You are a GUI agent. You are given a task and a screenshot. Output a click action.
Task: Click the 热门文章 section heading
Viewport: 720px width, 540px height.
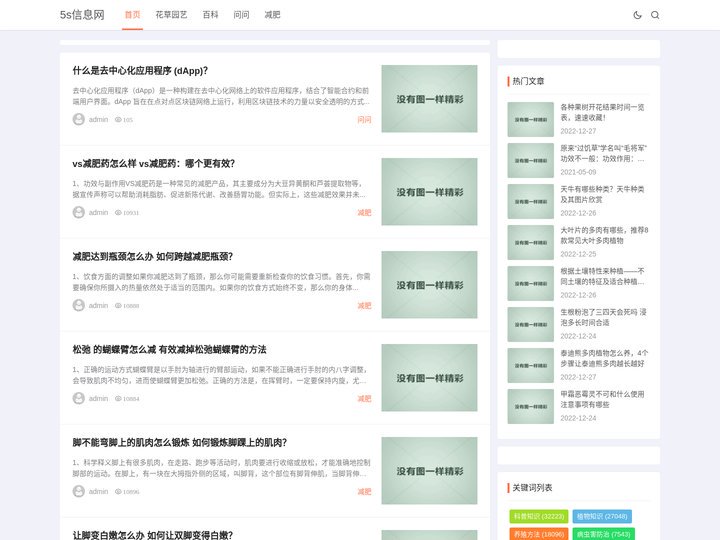tap(528, 81)
